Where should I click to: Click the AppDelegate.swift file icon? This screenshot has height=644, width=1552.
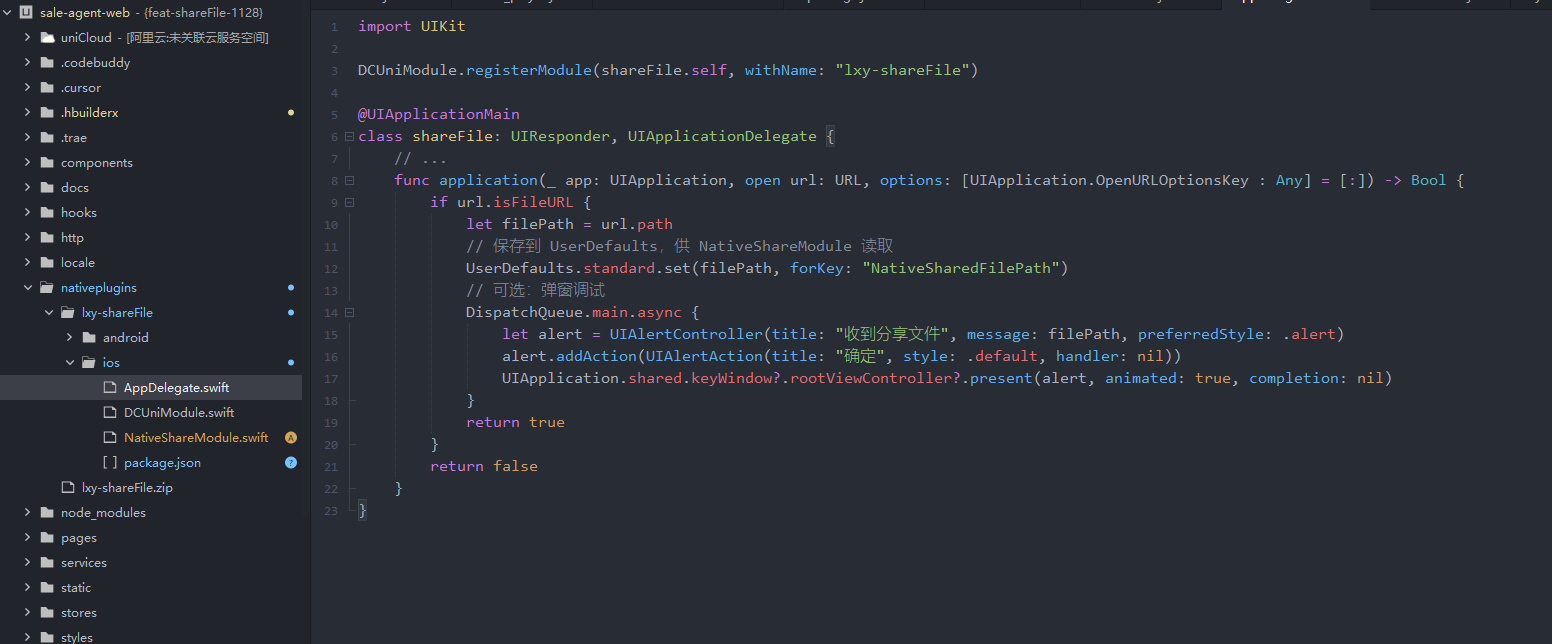(x=110, y=388)
